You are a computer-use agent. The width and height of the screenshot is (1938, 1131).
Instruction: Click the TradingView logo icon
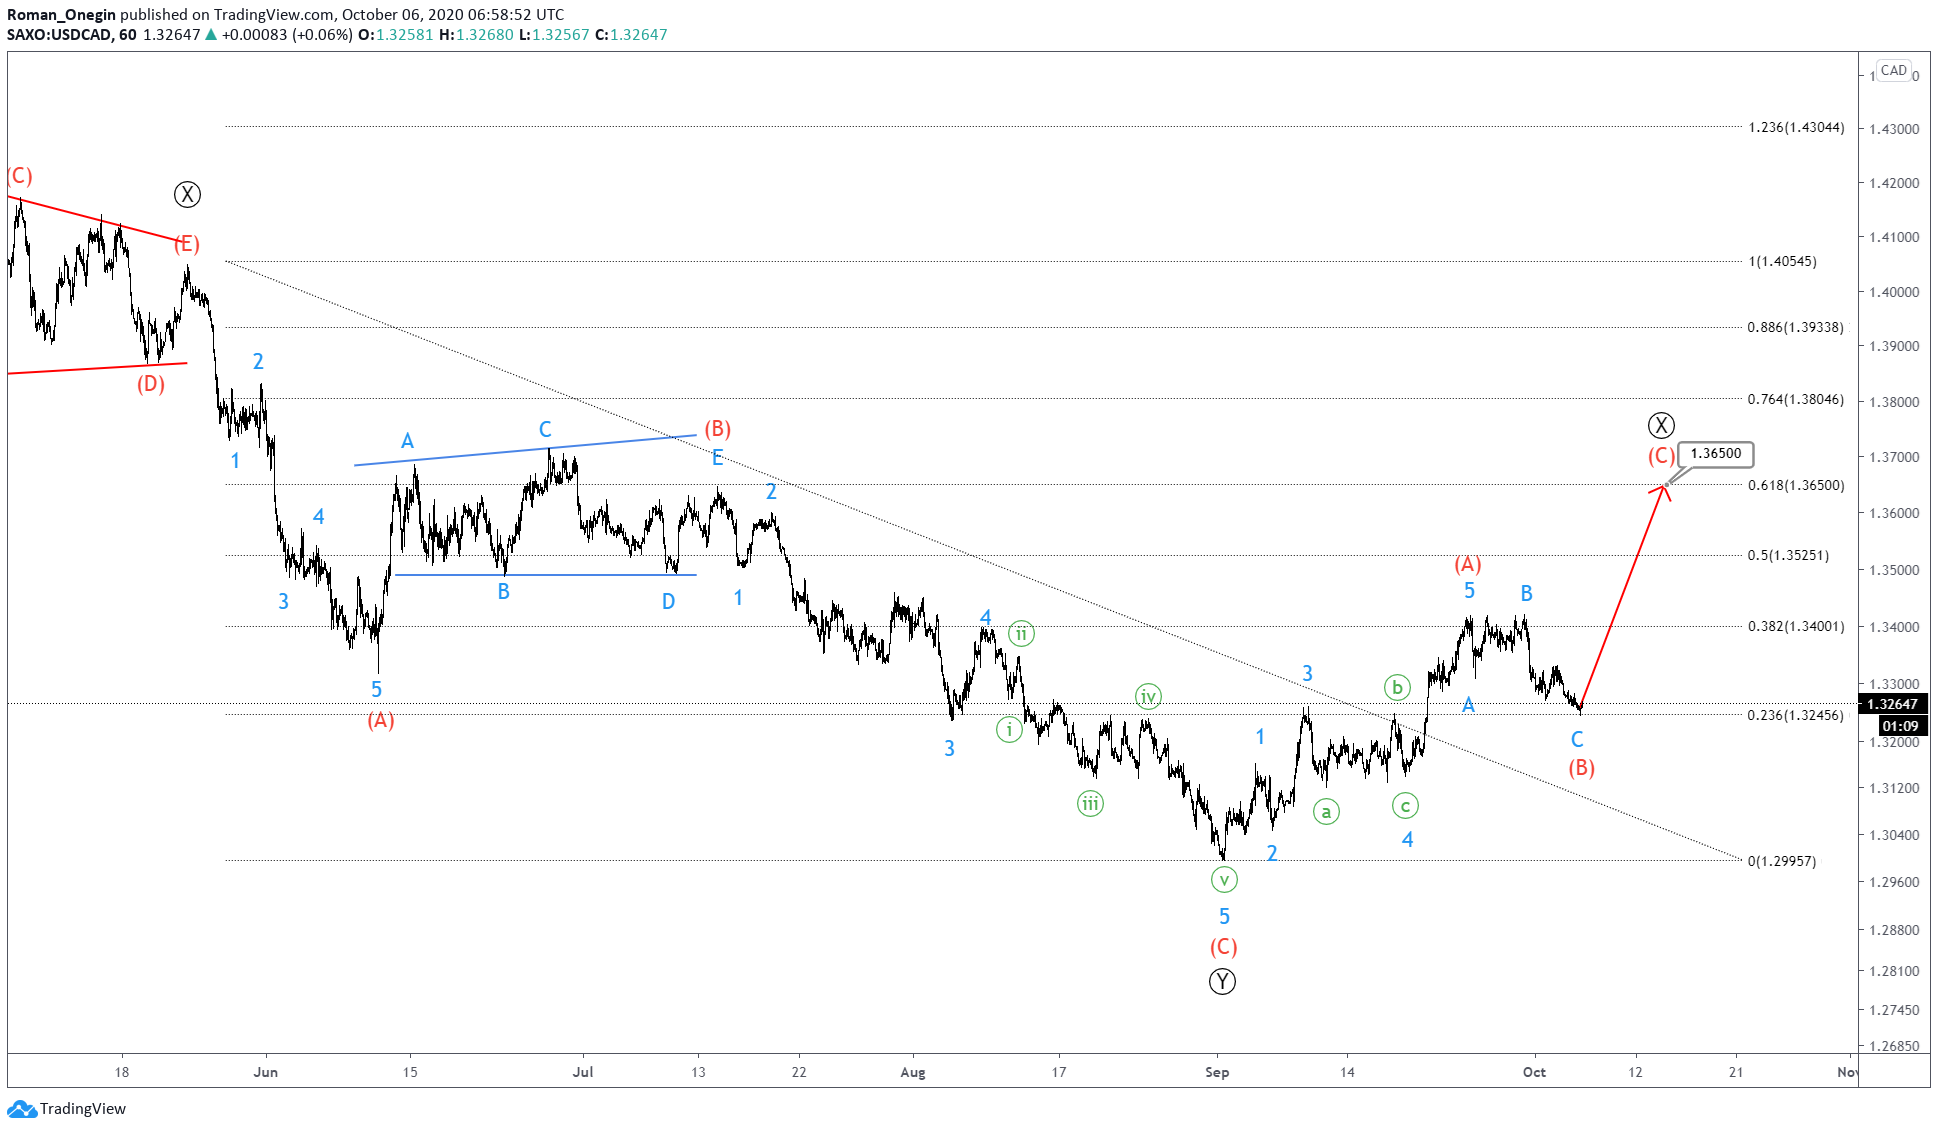coord(22,1108)
